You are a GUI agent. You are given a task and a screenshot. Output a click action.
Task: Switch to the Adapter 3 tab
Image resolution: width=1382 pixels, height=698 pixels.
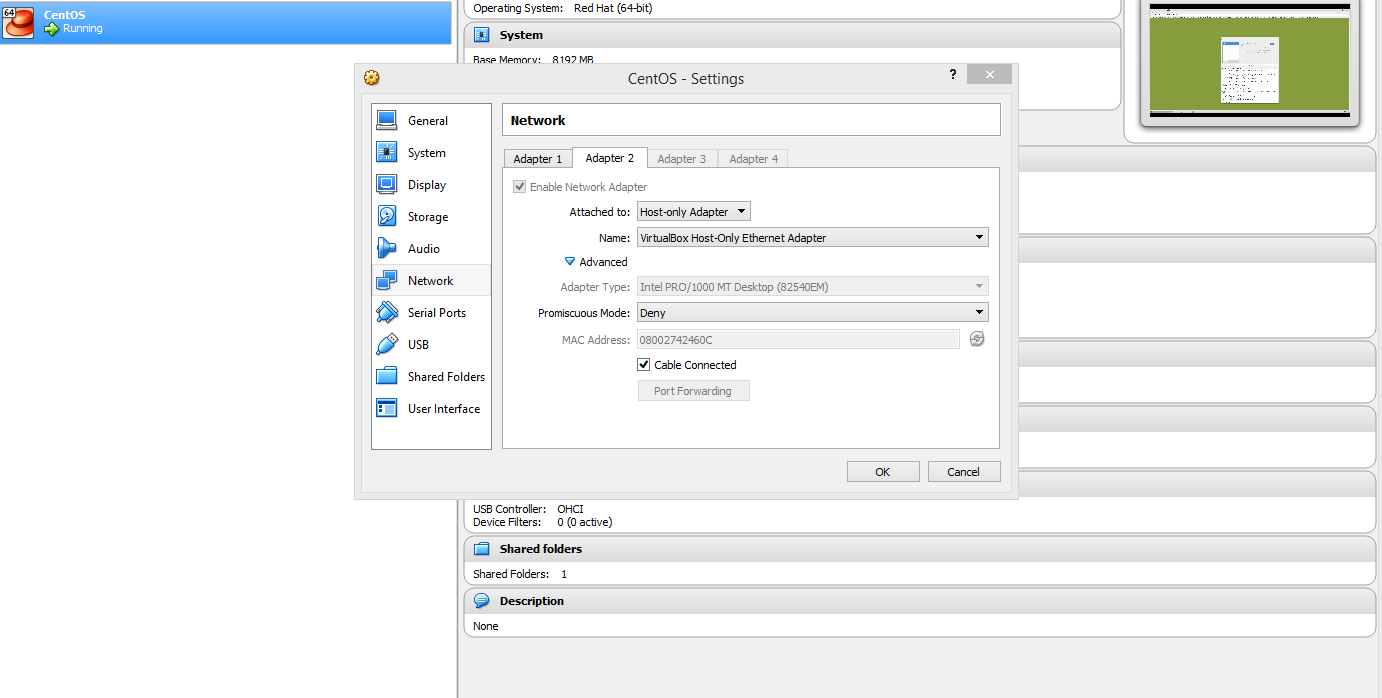[682, 159]
